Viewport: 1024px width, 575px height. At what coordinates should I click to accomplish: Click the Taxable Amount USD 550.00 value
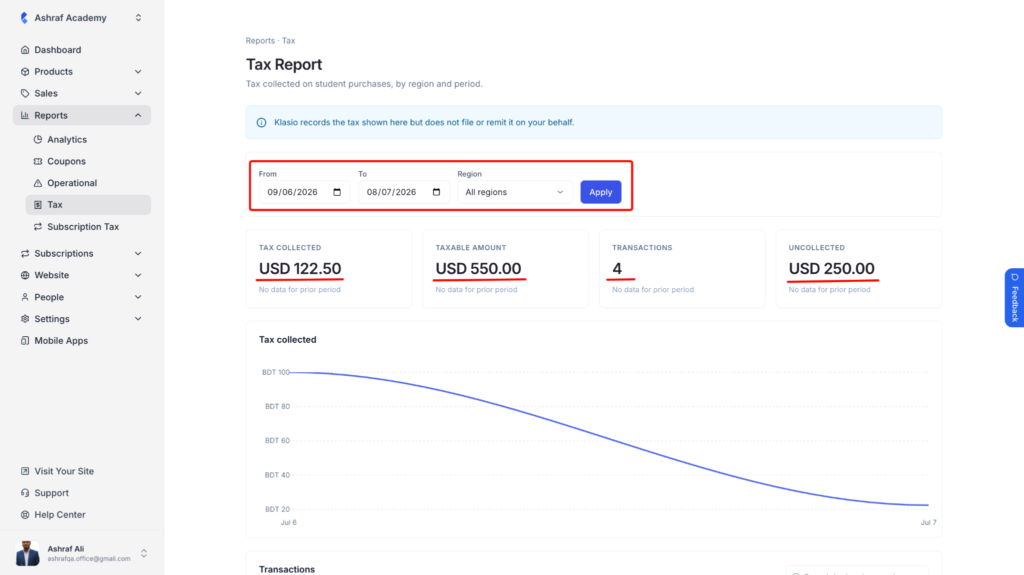click(x=478, y=269)
